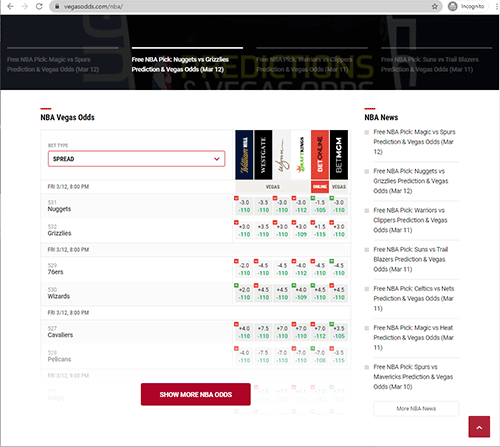Open Spurs vs Mavericks prediction news link
The width and height of the screenshot is (500, 447).
[413, 377]
